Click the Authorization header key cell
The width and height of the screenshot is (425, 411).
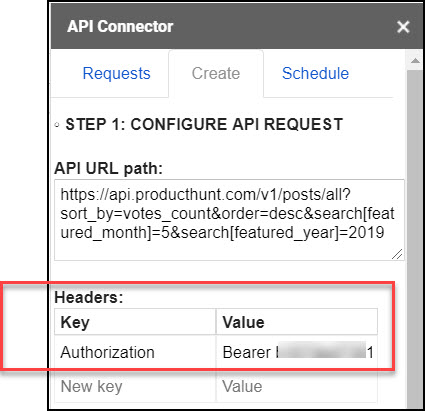coord(135,352)
